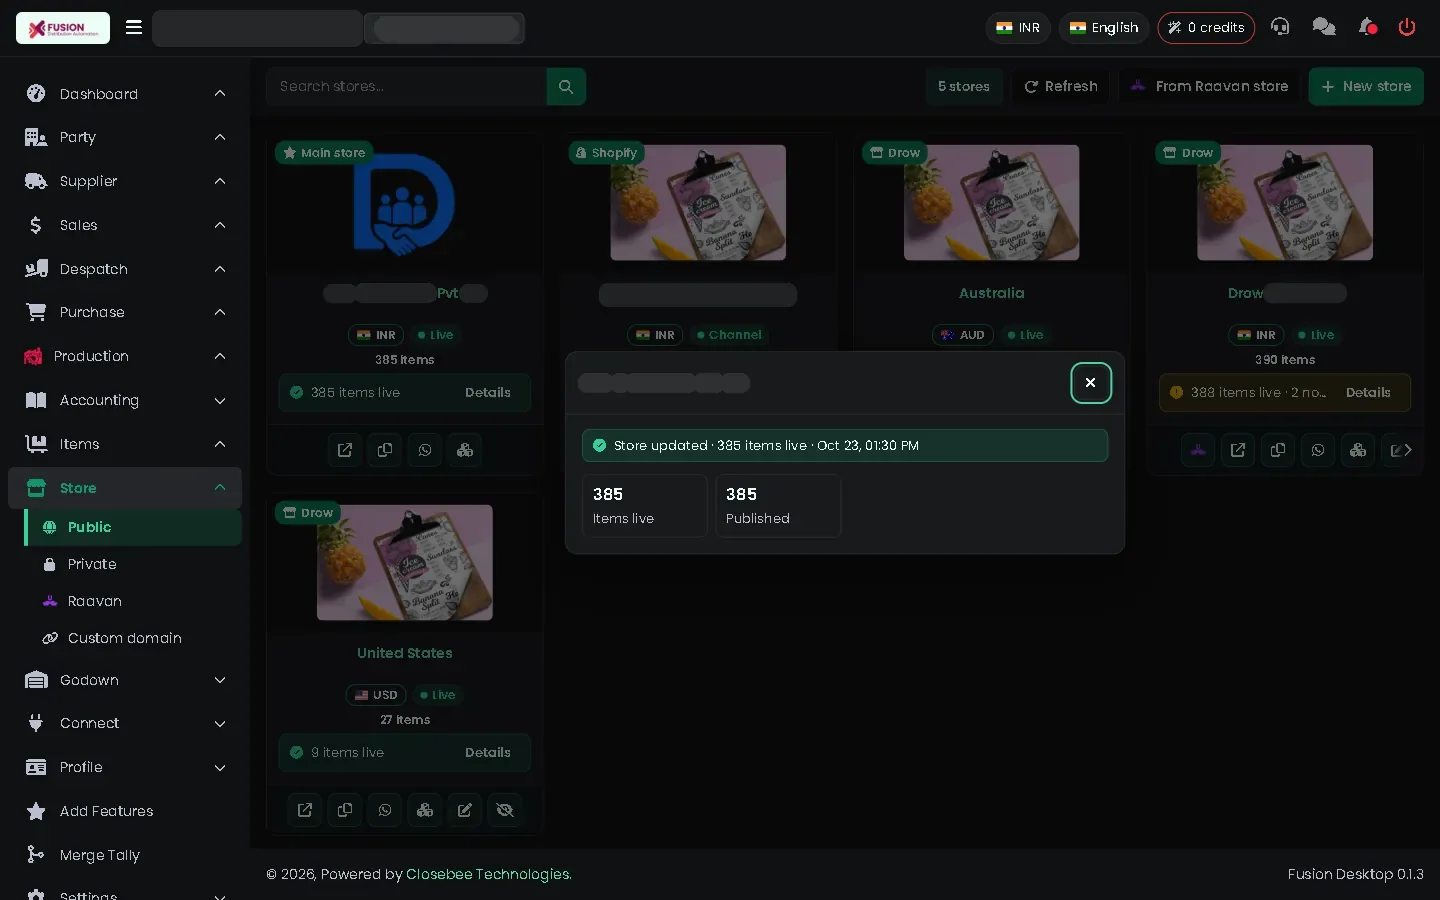Click the Refresh button

pos(1061,86)
